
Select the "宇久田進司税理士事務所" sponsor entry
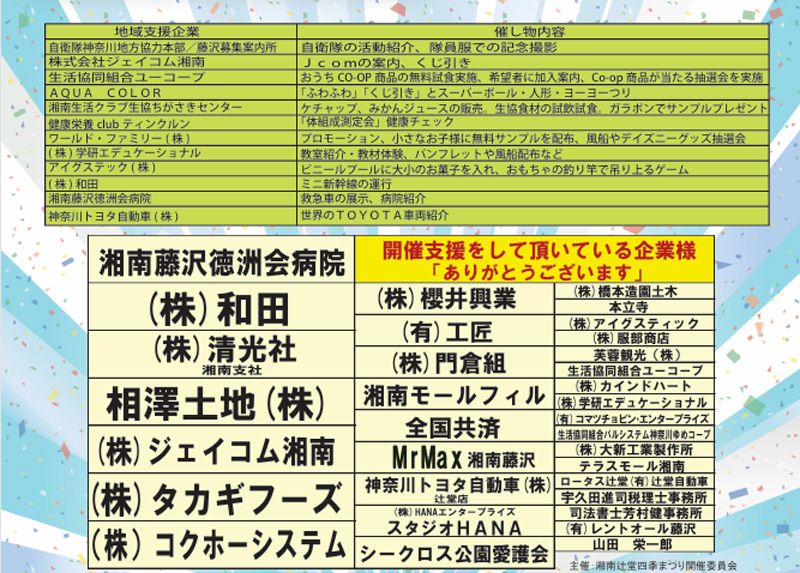pos(634,497)
